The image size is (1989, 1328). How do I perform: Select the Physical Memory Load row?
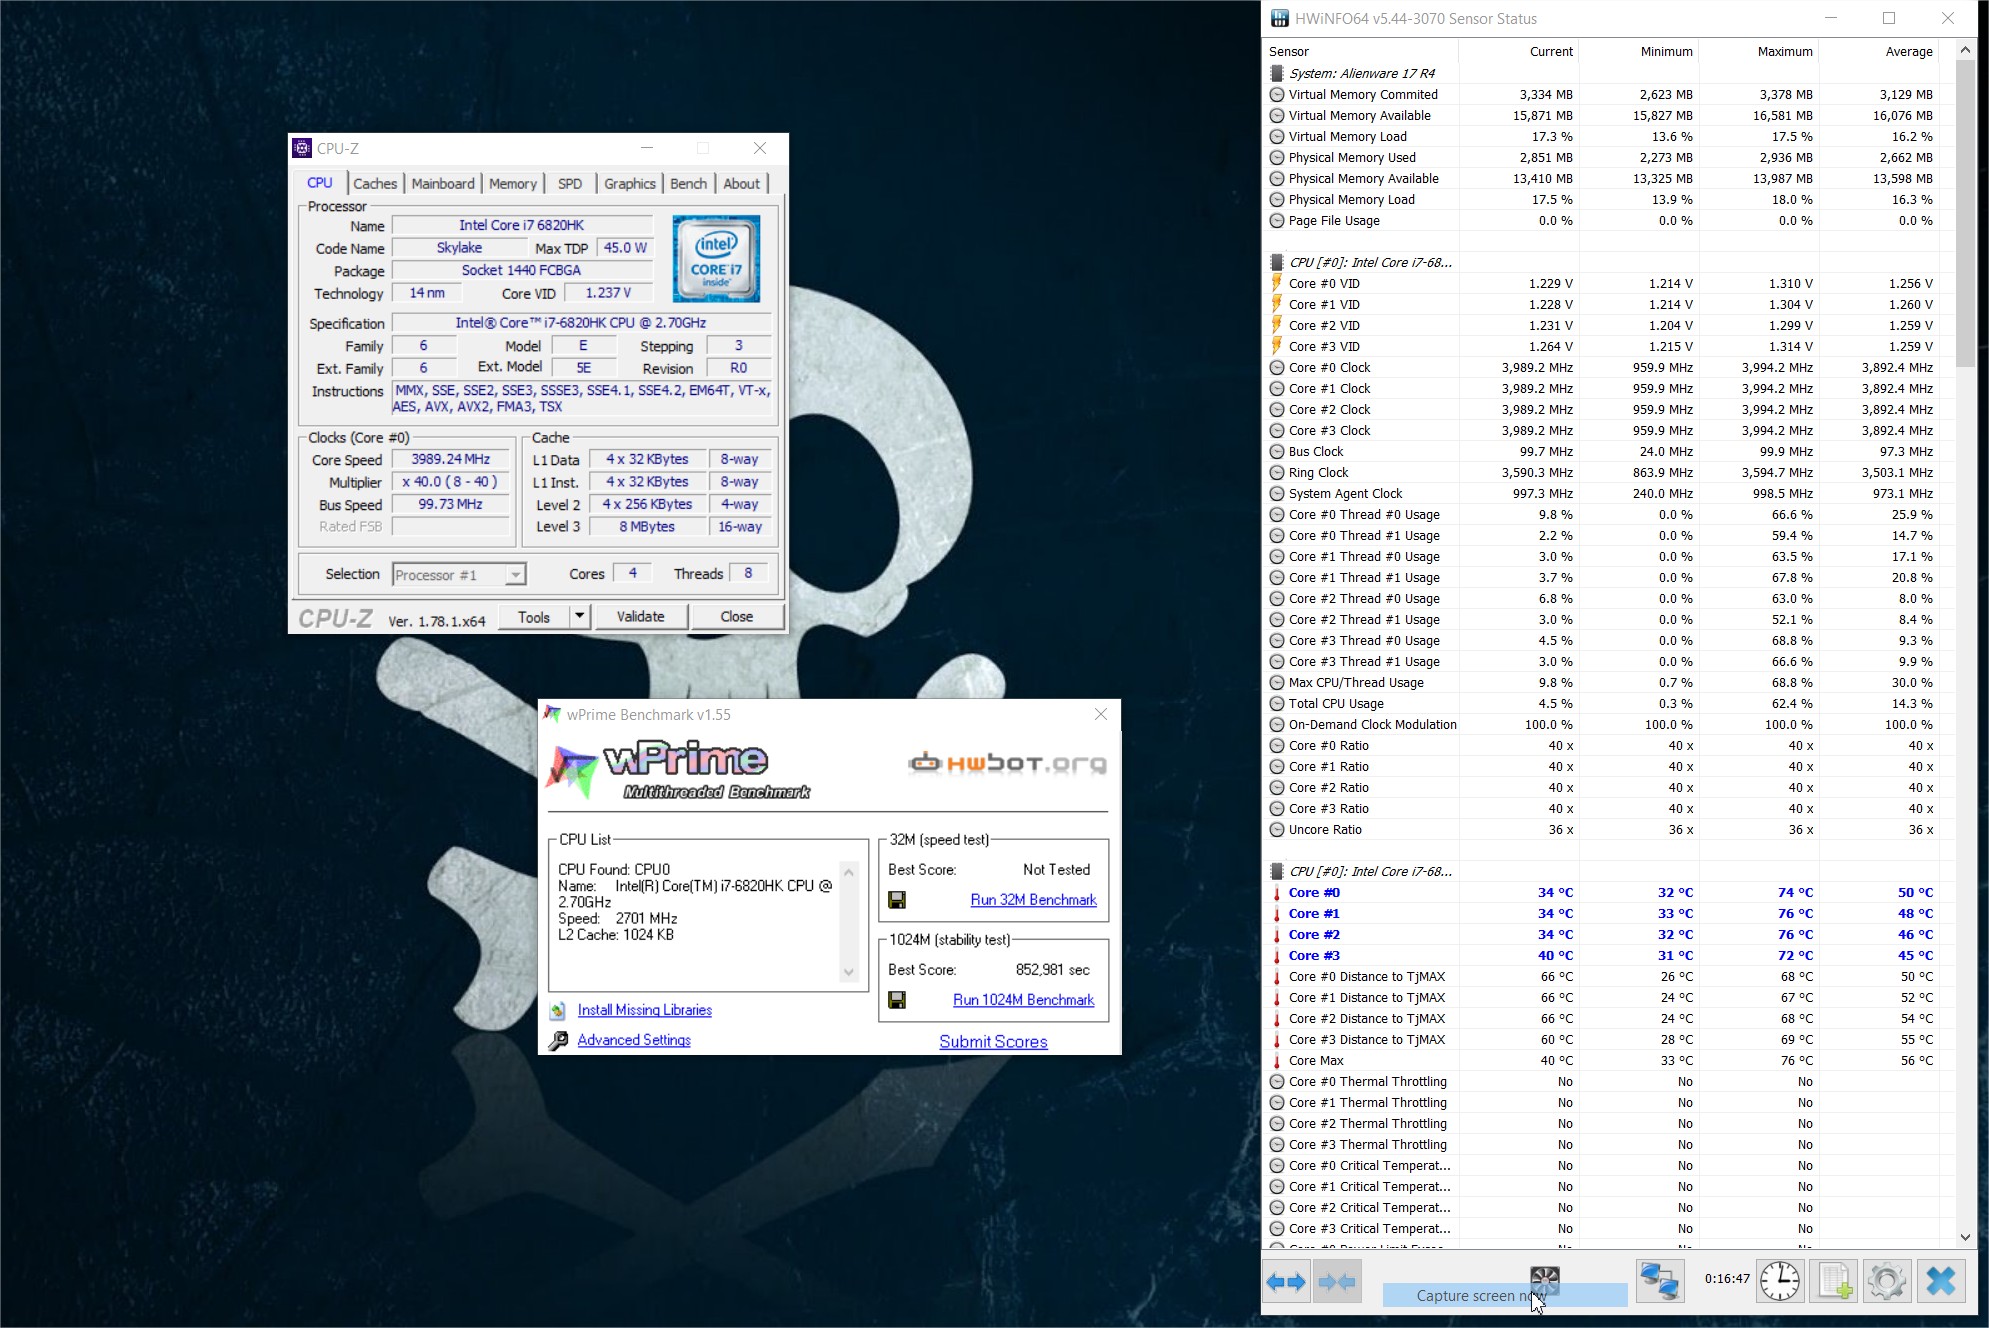(1603, 200)
